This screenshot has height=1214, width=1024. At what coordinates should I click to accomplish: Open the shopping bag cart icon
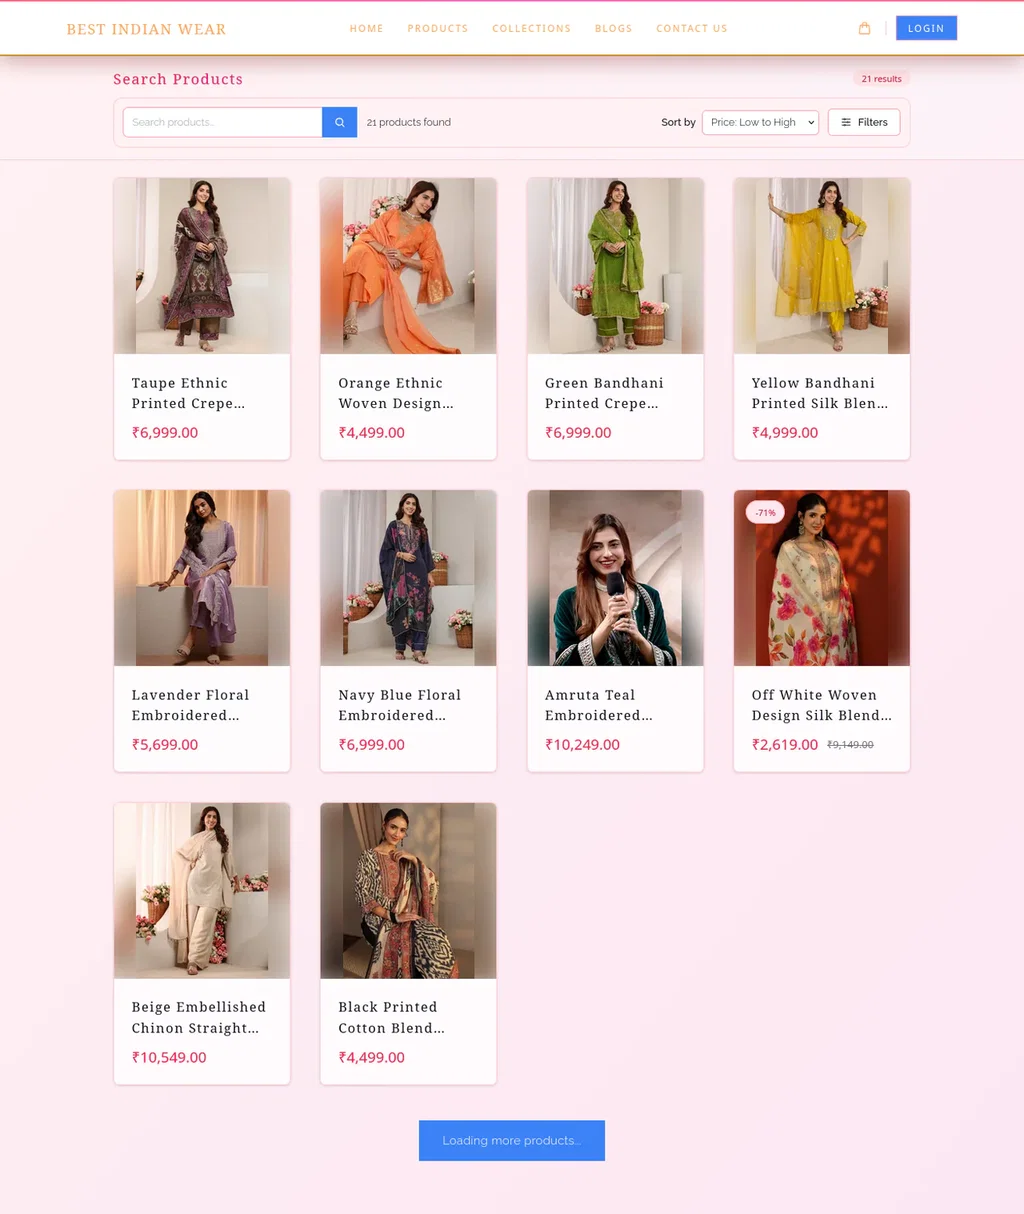click(864, 28)
